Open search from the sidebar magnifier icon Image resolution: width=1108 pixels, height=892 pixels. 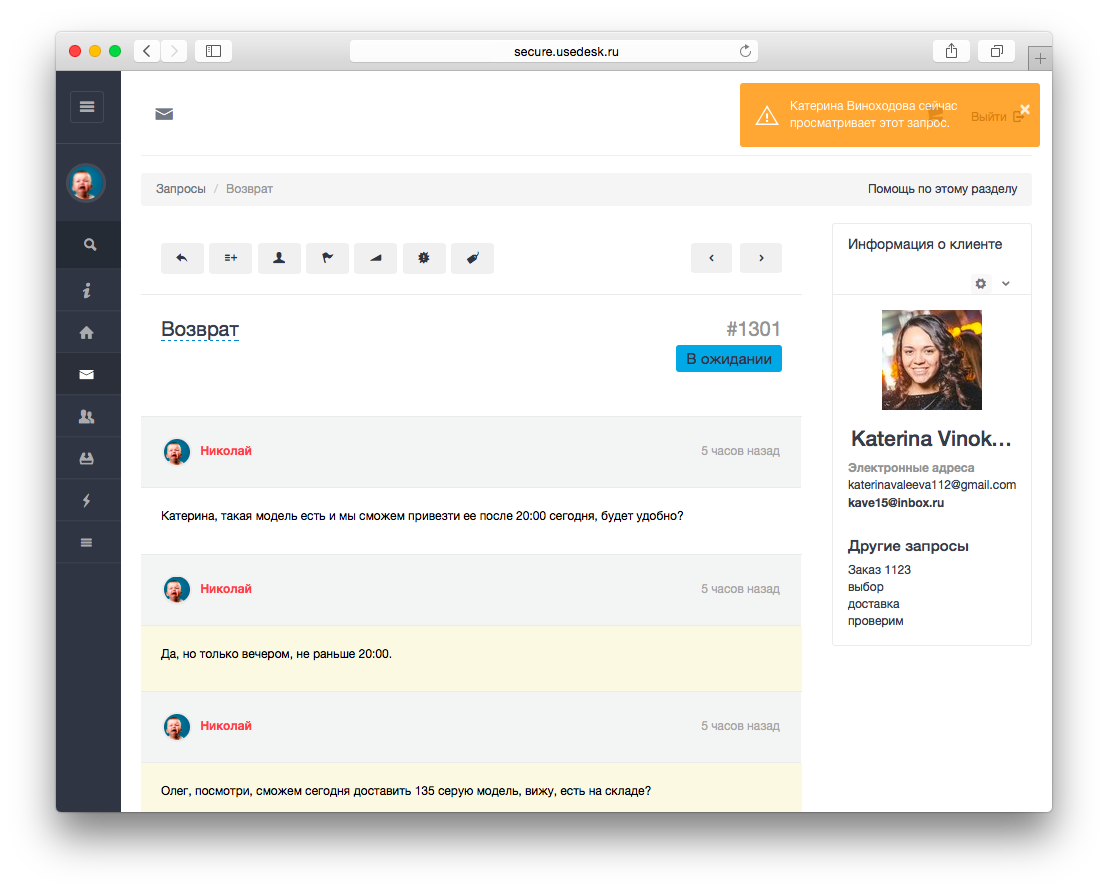tap(90, 245)
